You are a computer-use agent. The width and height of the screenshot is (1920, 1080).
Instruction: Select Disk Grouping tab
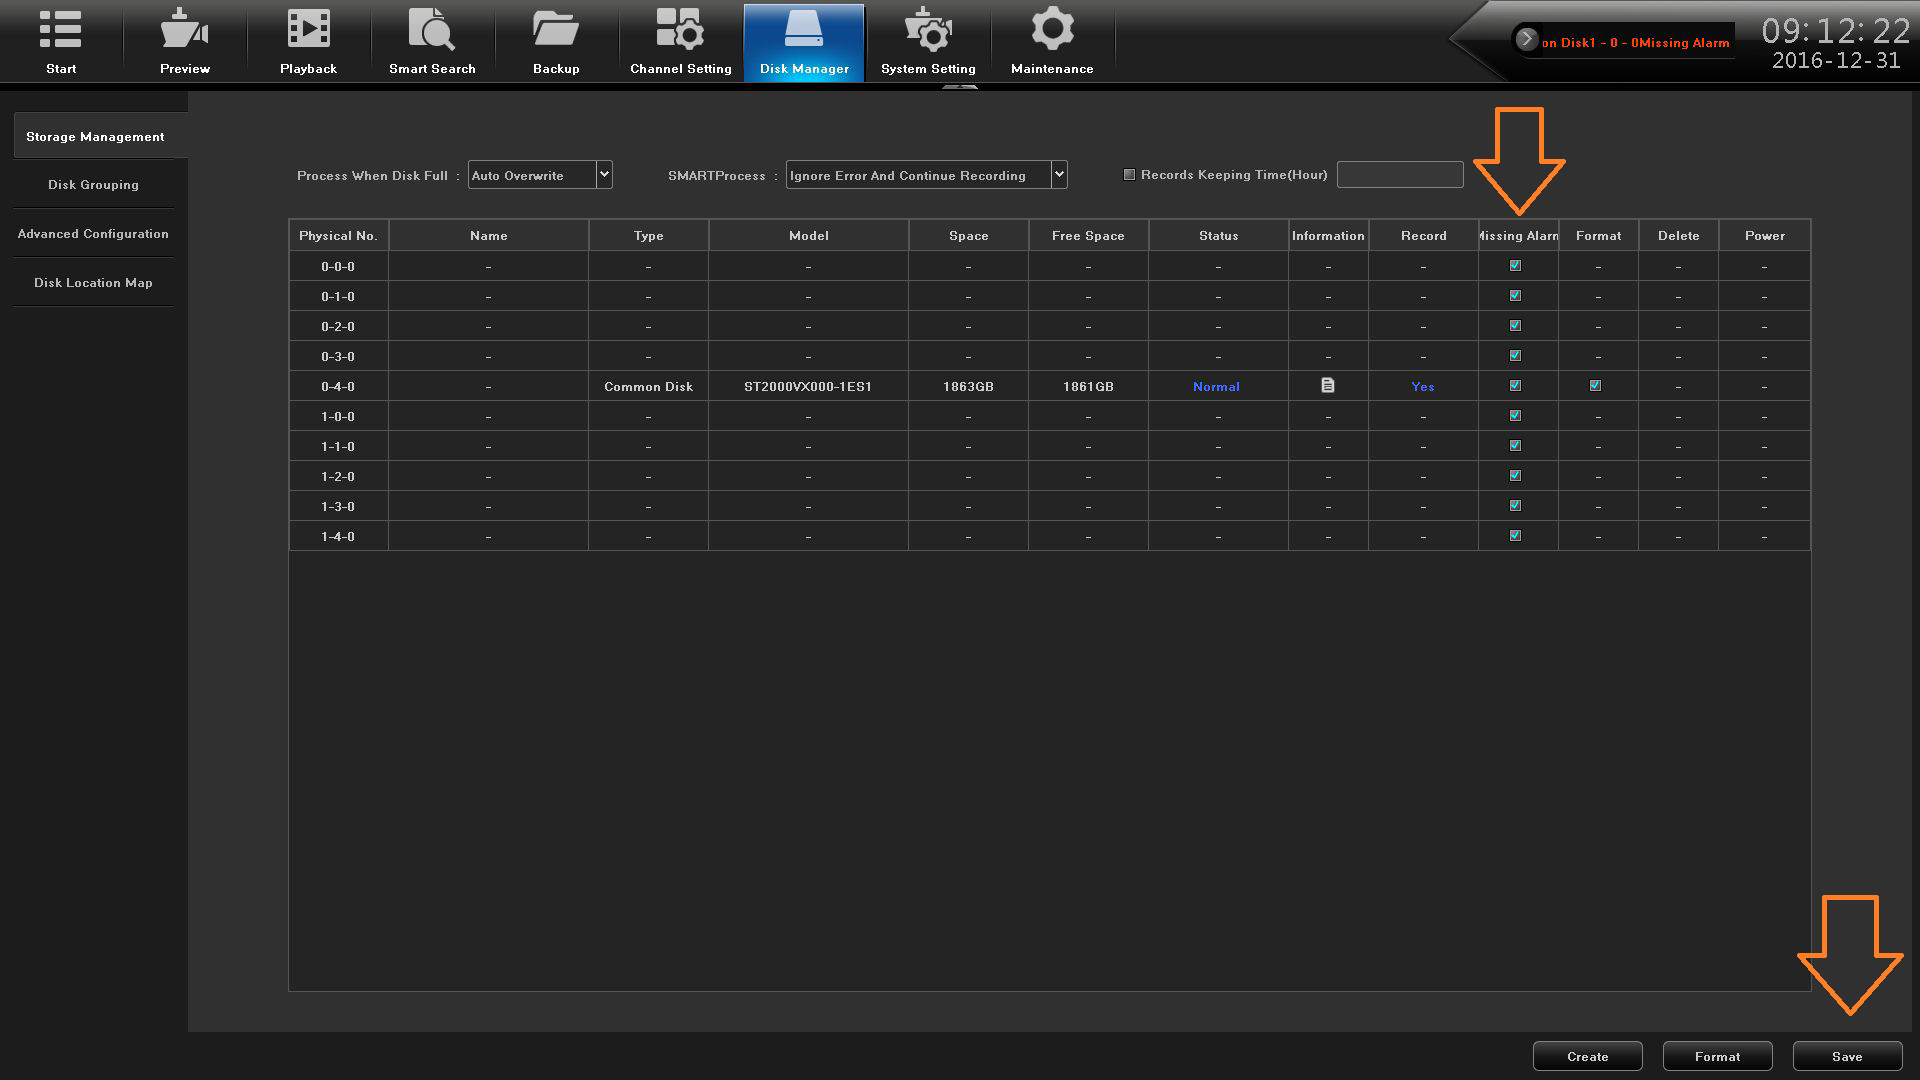click(x=93, y=185)
